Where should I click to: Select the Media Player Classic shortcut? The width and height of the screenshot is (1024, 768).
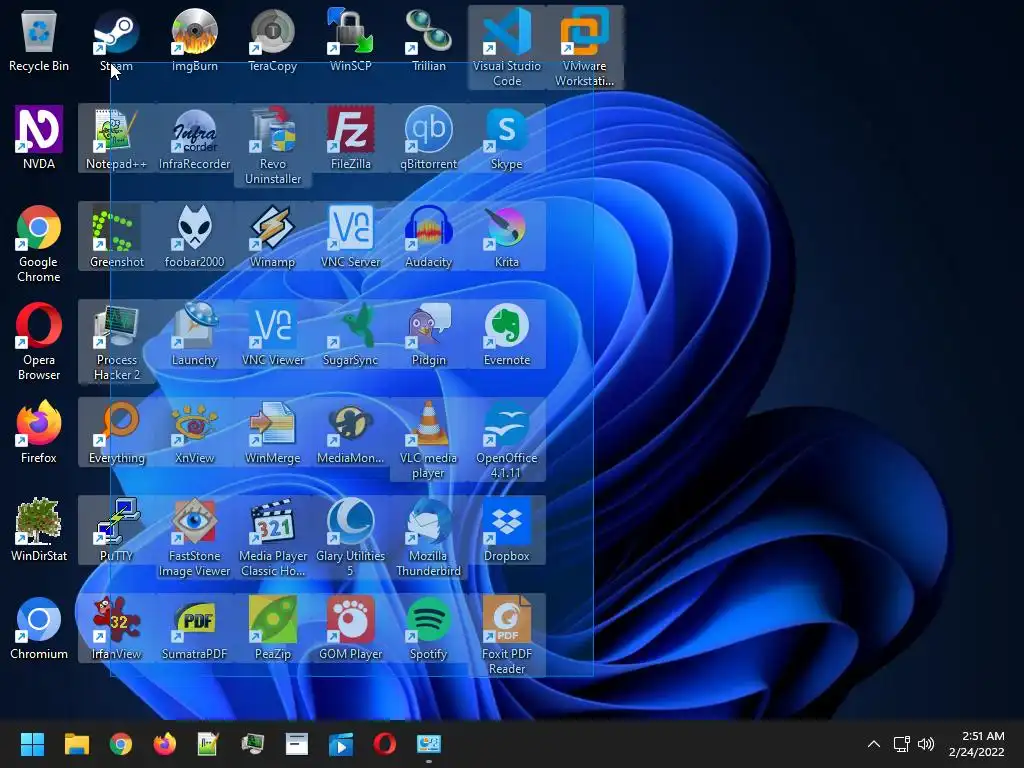coord(272,537)
